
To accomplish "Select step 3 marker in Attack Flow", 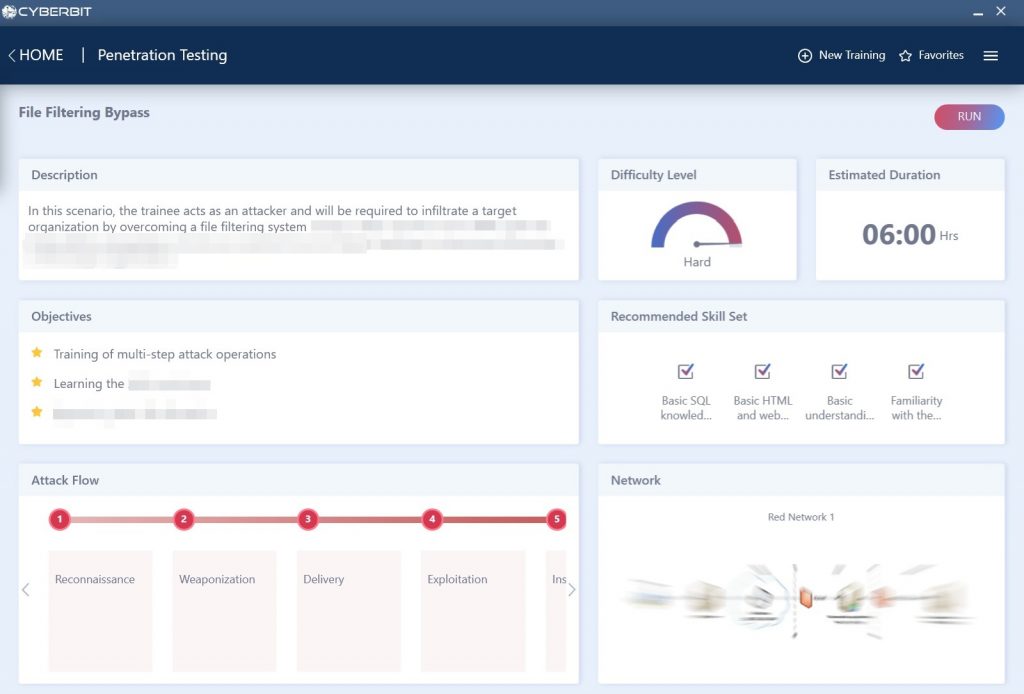I will [x=308, y=519].
